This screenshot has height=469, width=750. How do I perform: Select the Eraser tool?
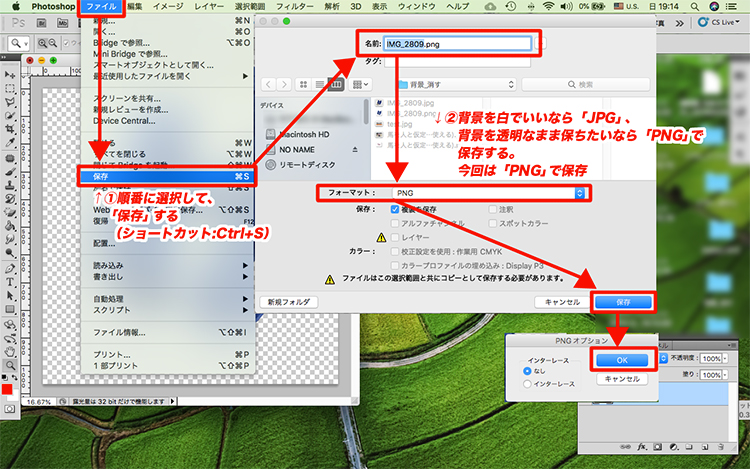(10, 212)
